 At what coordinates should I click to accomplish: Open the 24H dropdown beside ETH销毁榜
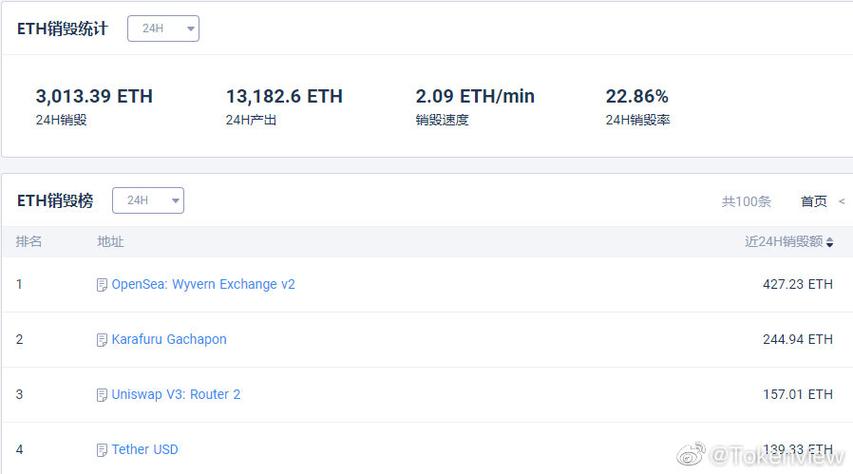(148, 200)
